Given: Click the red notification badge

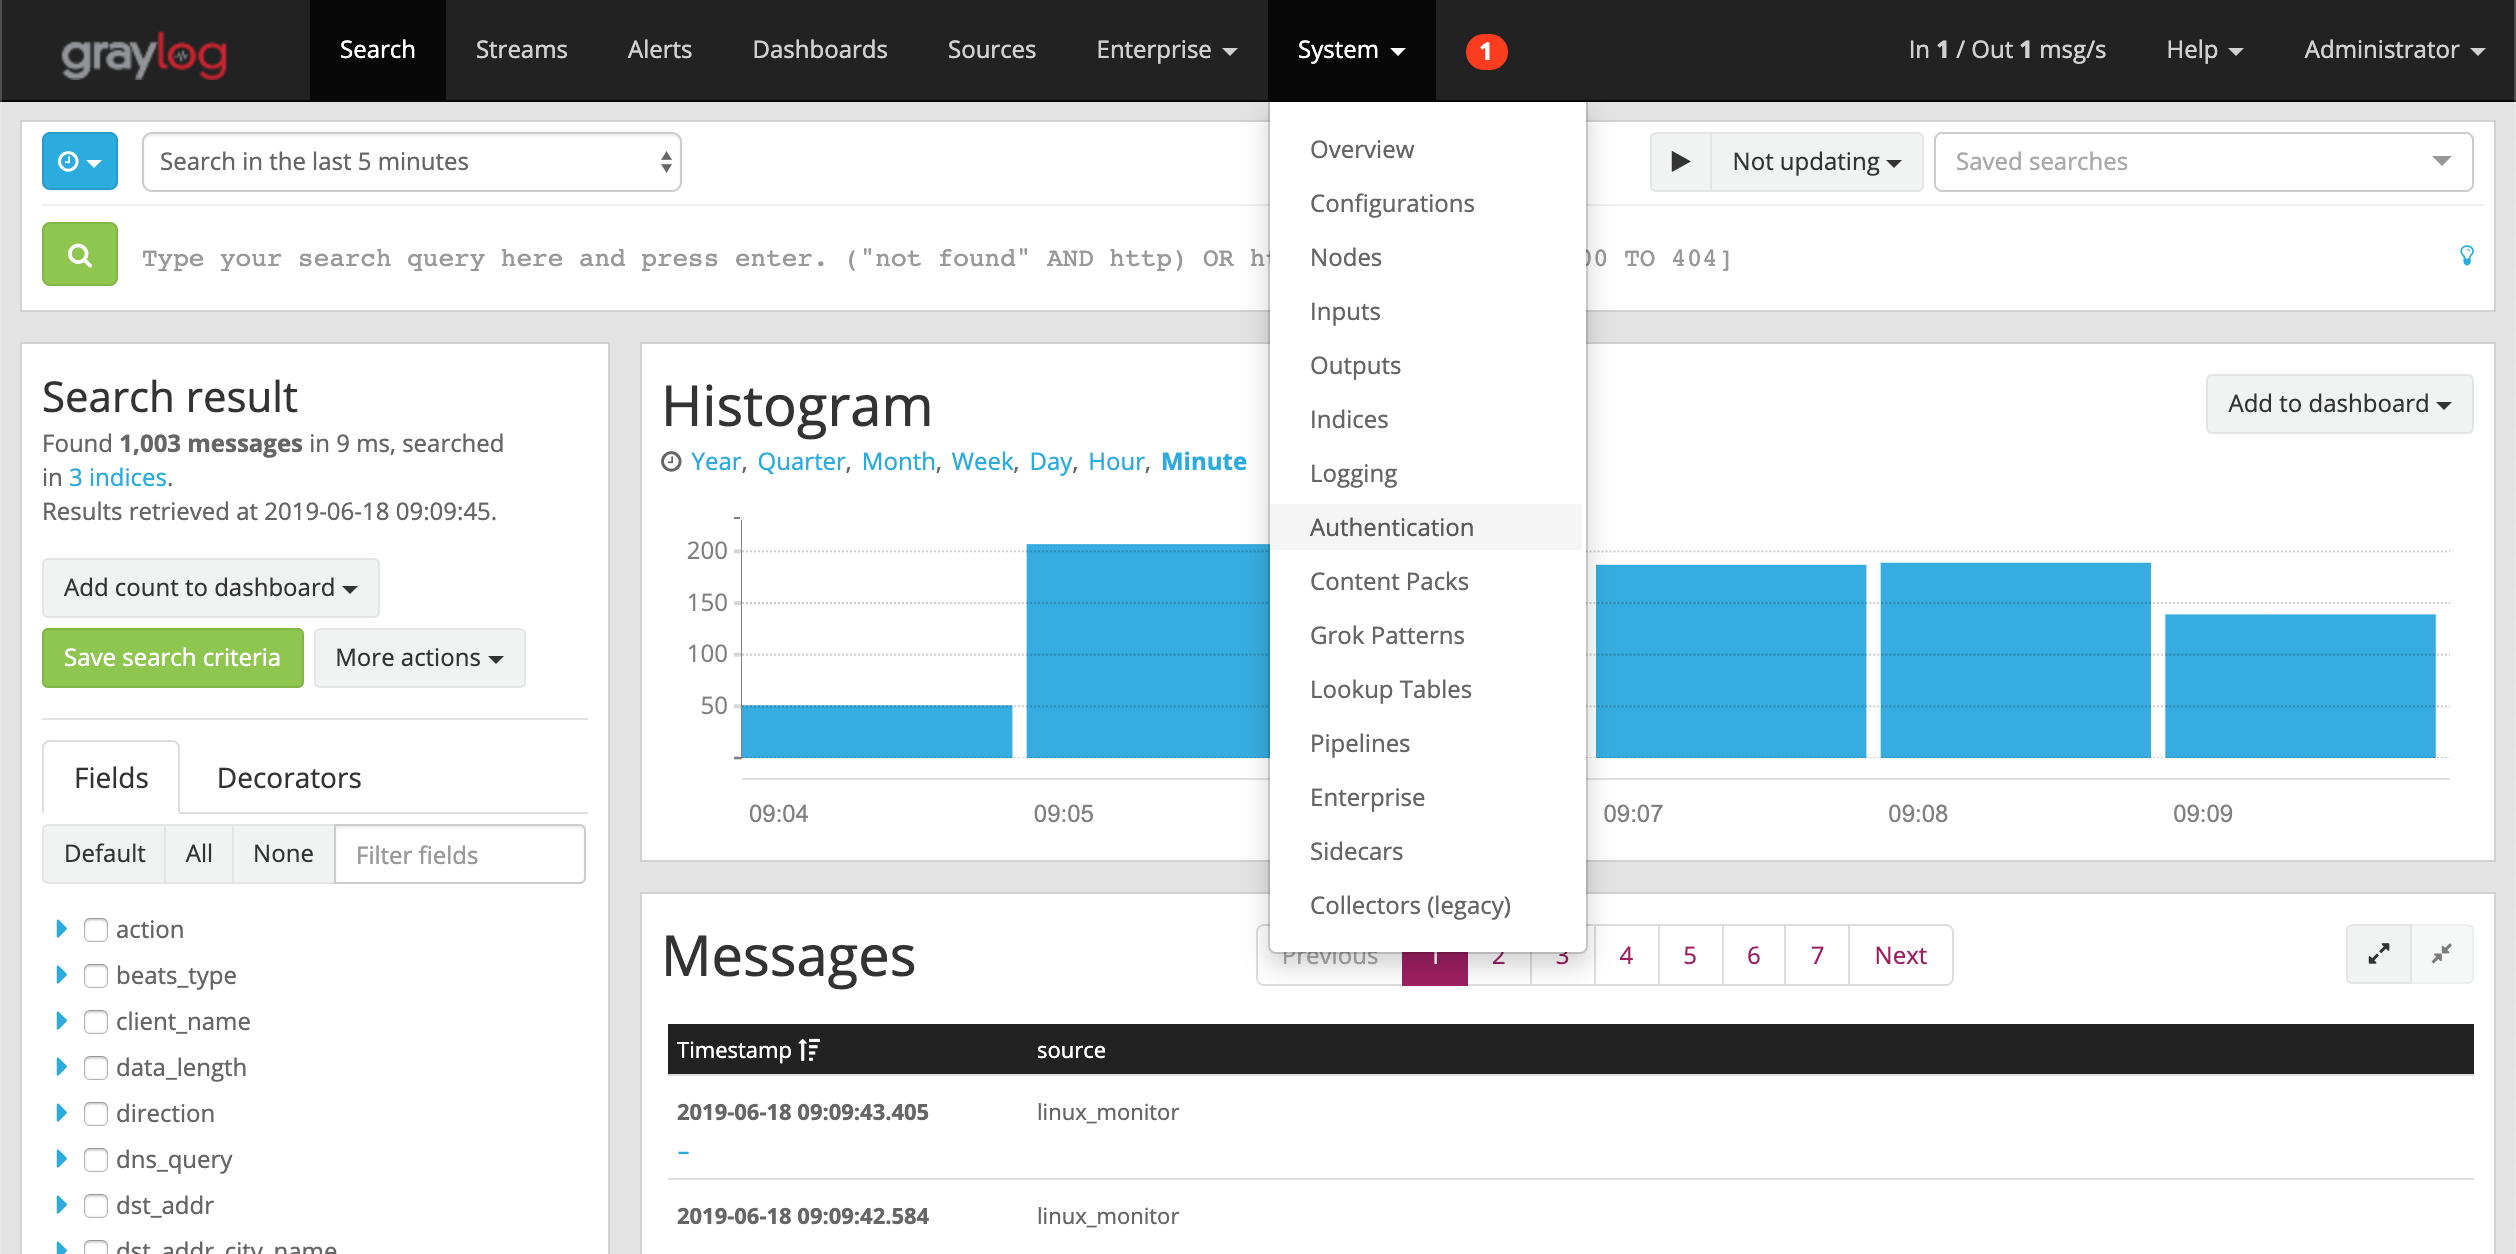Looking at the screenshot, I should 1485,51.
